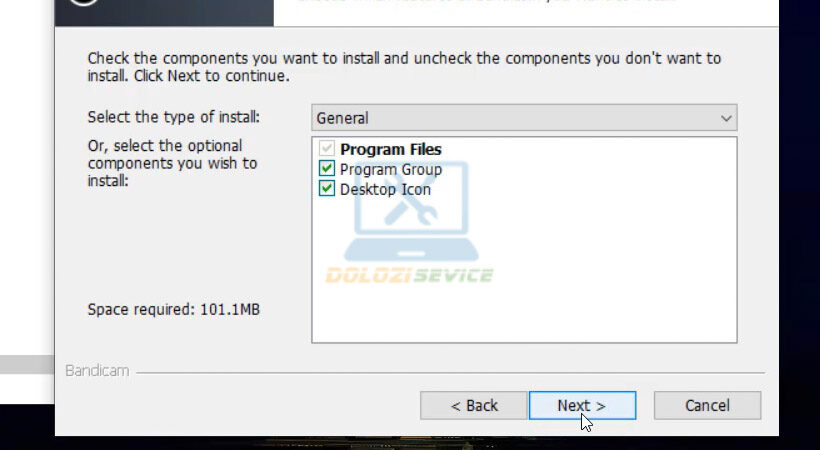820x450 pixels.
Task: Select the Program Files component label
Action: pos(391,149)
